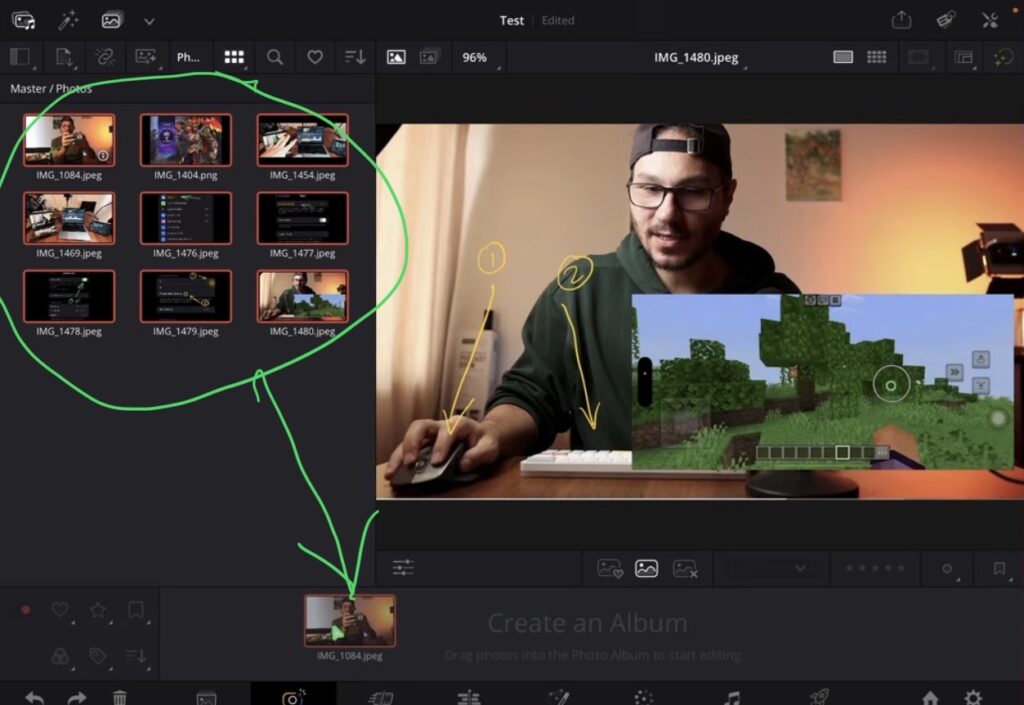Click the bookmark flag icon below viewer

click(x=999, y=569)
